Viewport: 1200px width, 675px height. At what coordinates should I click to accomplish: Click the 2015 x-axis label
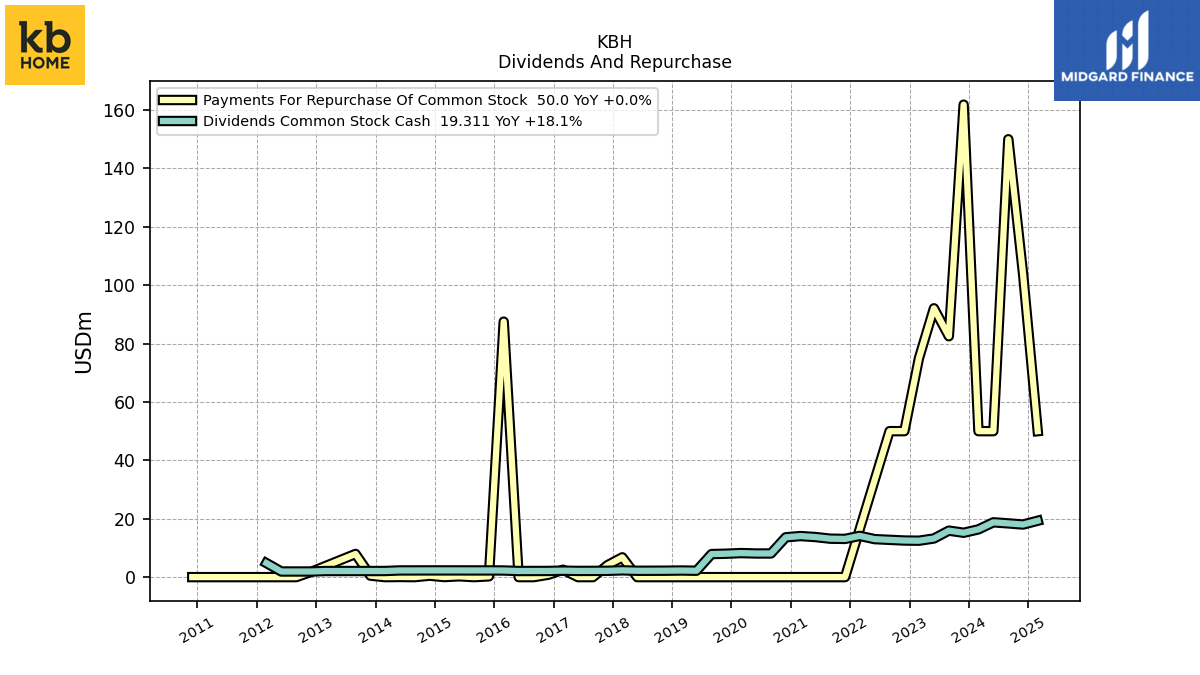click(434, 631)
